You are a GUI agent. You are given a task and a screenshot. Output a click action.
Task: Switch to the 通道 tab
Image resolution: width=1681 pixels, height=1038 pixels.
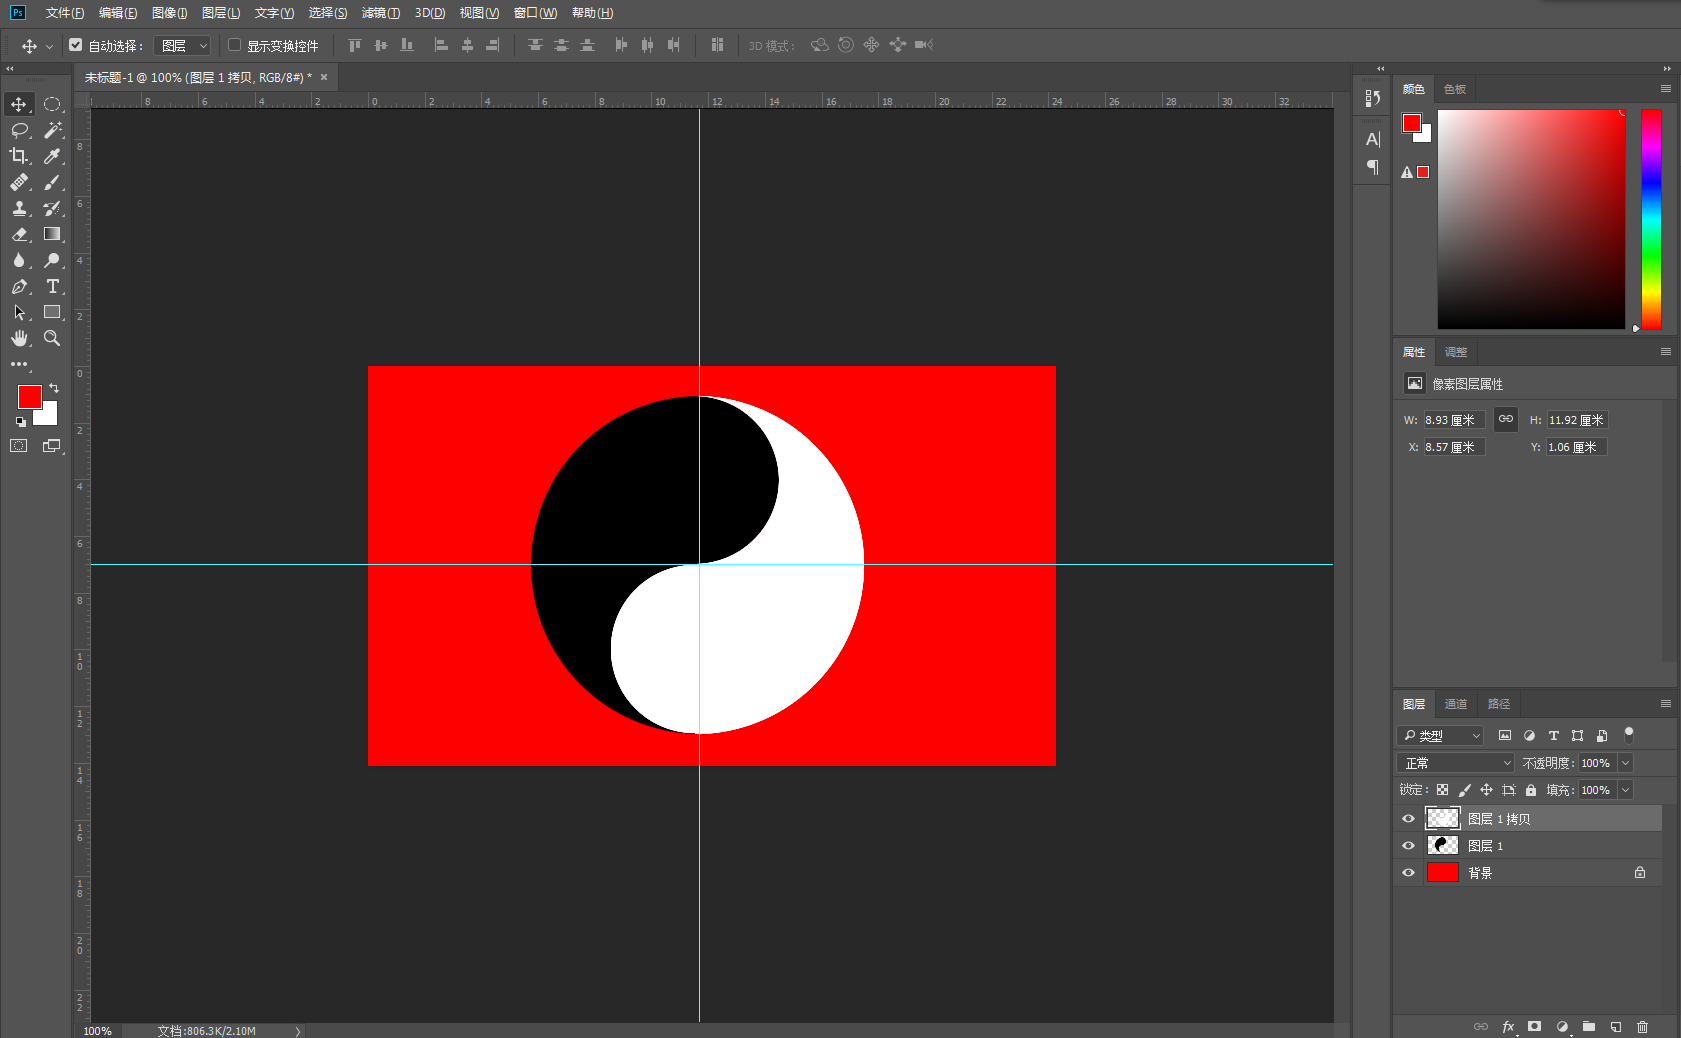click(1456, 704)
